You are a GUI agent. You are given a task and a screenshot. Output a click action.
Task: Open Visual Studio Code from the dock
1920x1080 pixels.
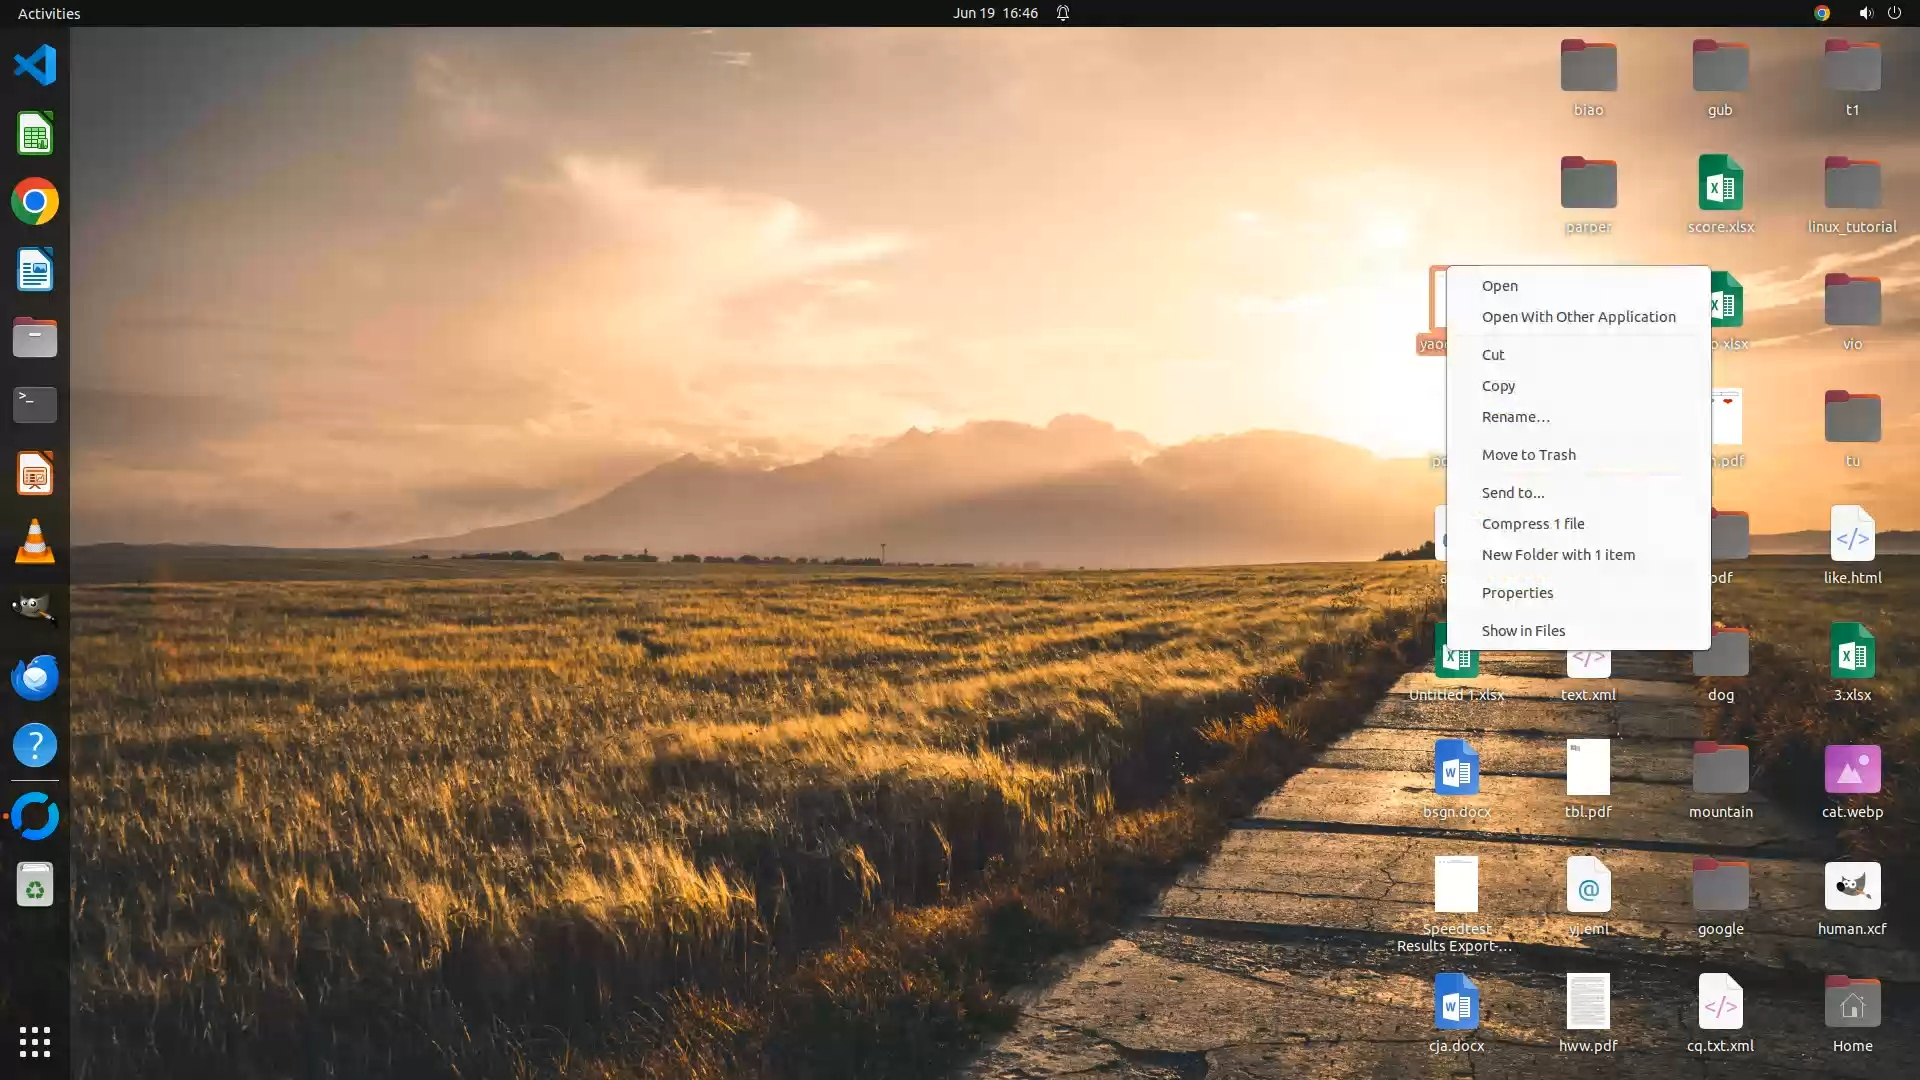35,65
